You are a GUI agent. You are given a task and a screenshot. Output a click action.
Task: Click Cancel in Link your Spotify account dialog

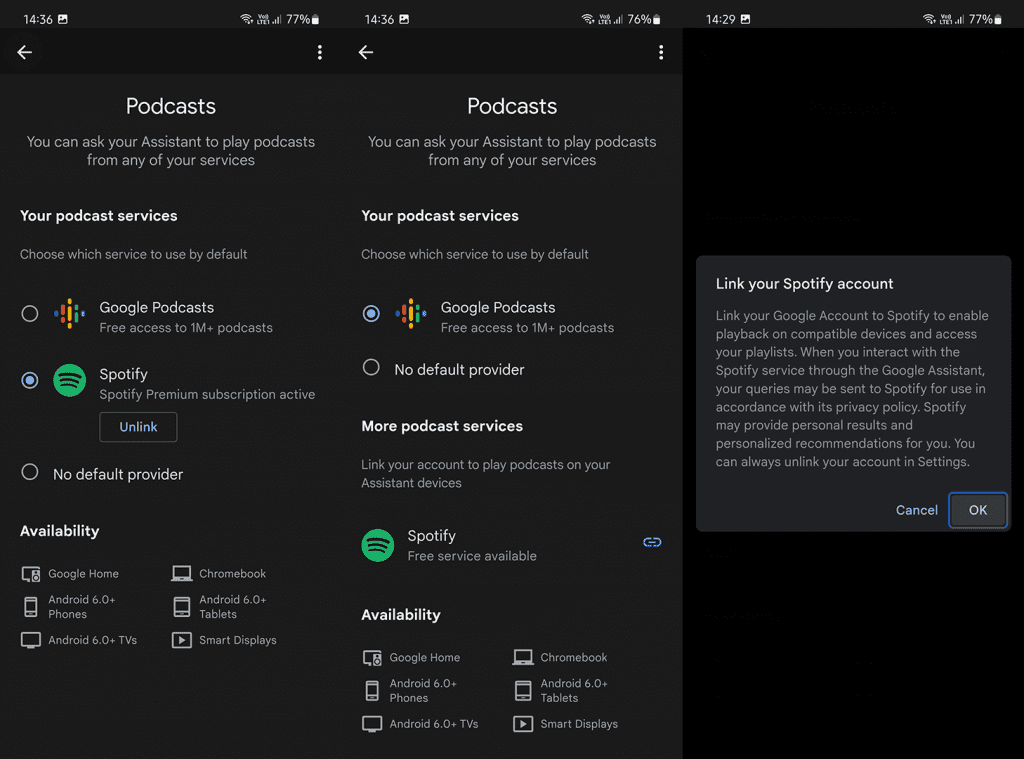916,510
